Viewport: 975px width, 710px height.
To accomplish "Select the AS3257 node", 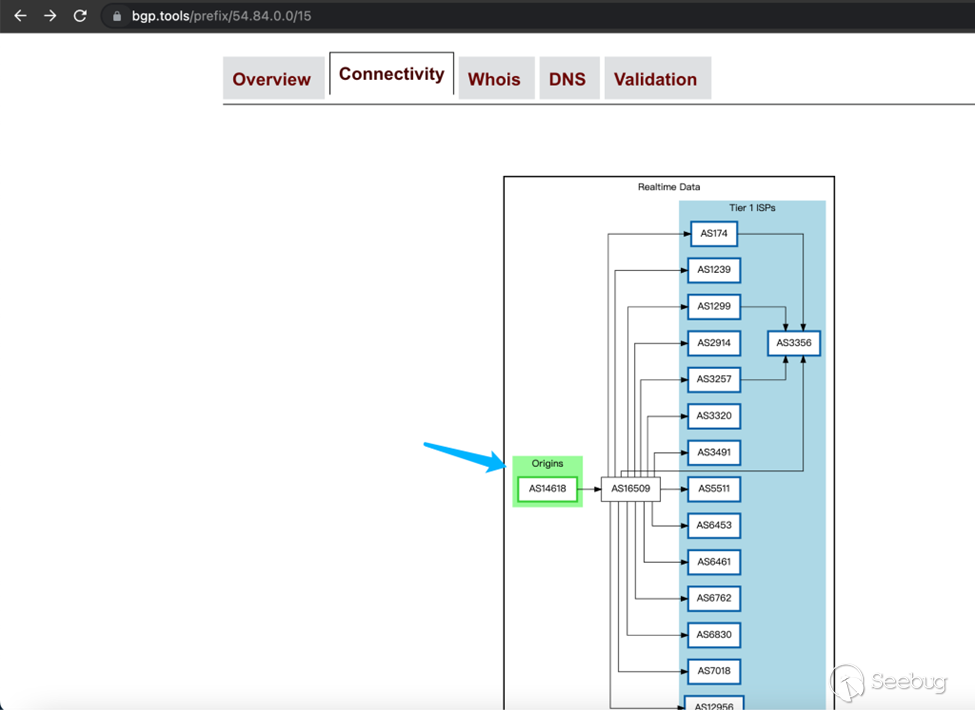I will coord(714,379).
